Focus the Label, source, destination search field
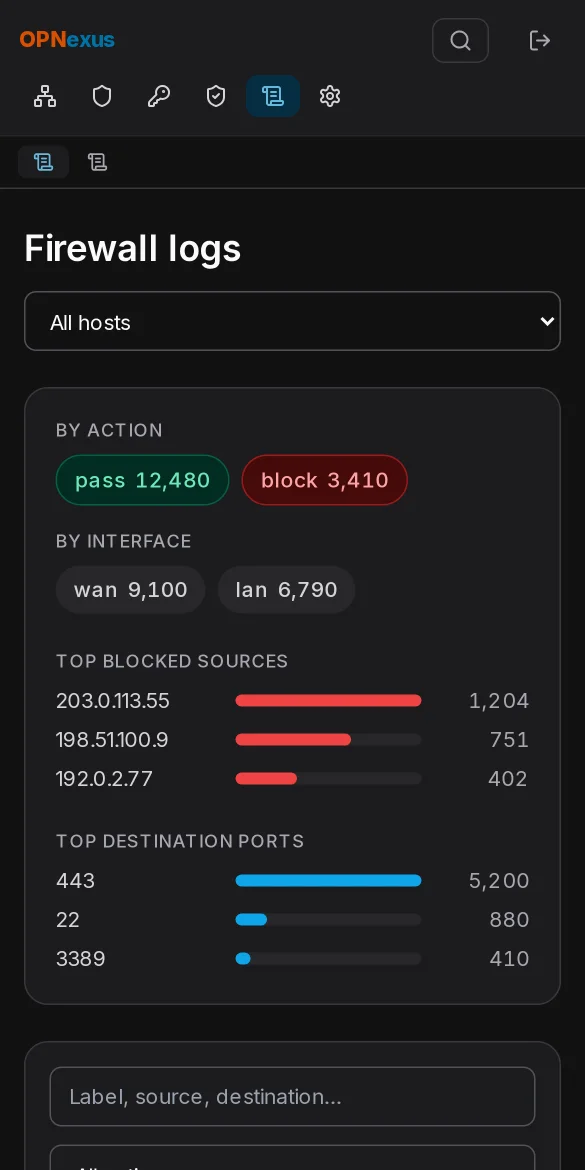Screen dimensions: 585x1170 click(292, 1096)
